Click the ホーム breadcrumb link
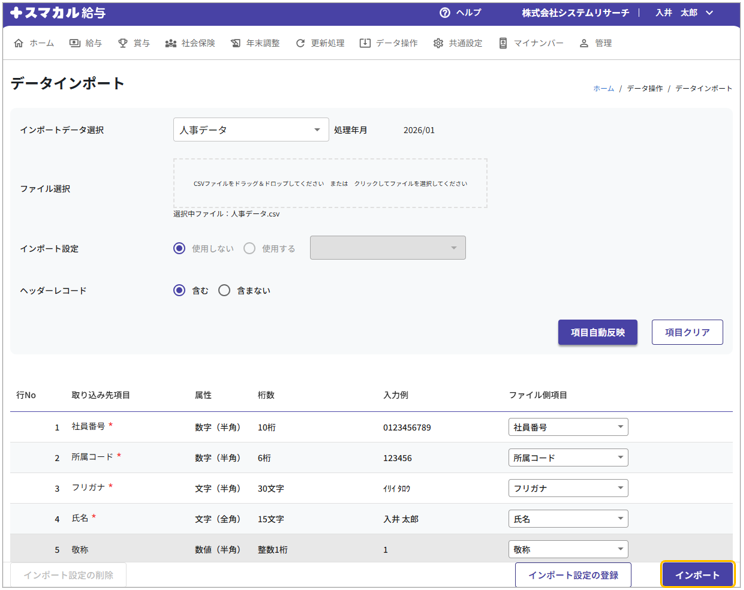 pos(603,89)
